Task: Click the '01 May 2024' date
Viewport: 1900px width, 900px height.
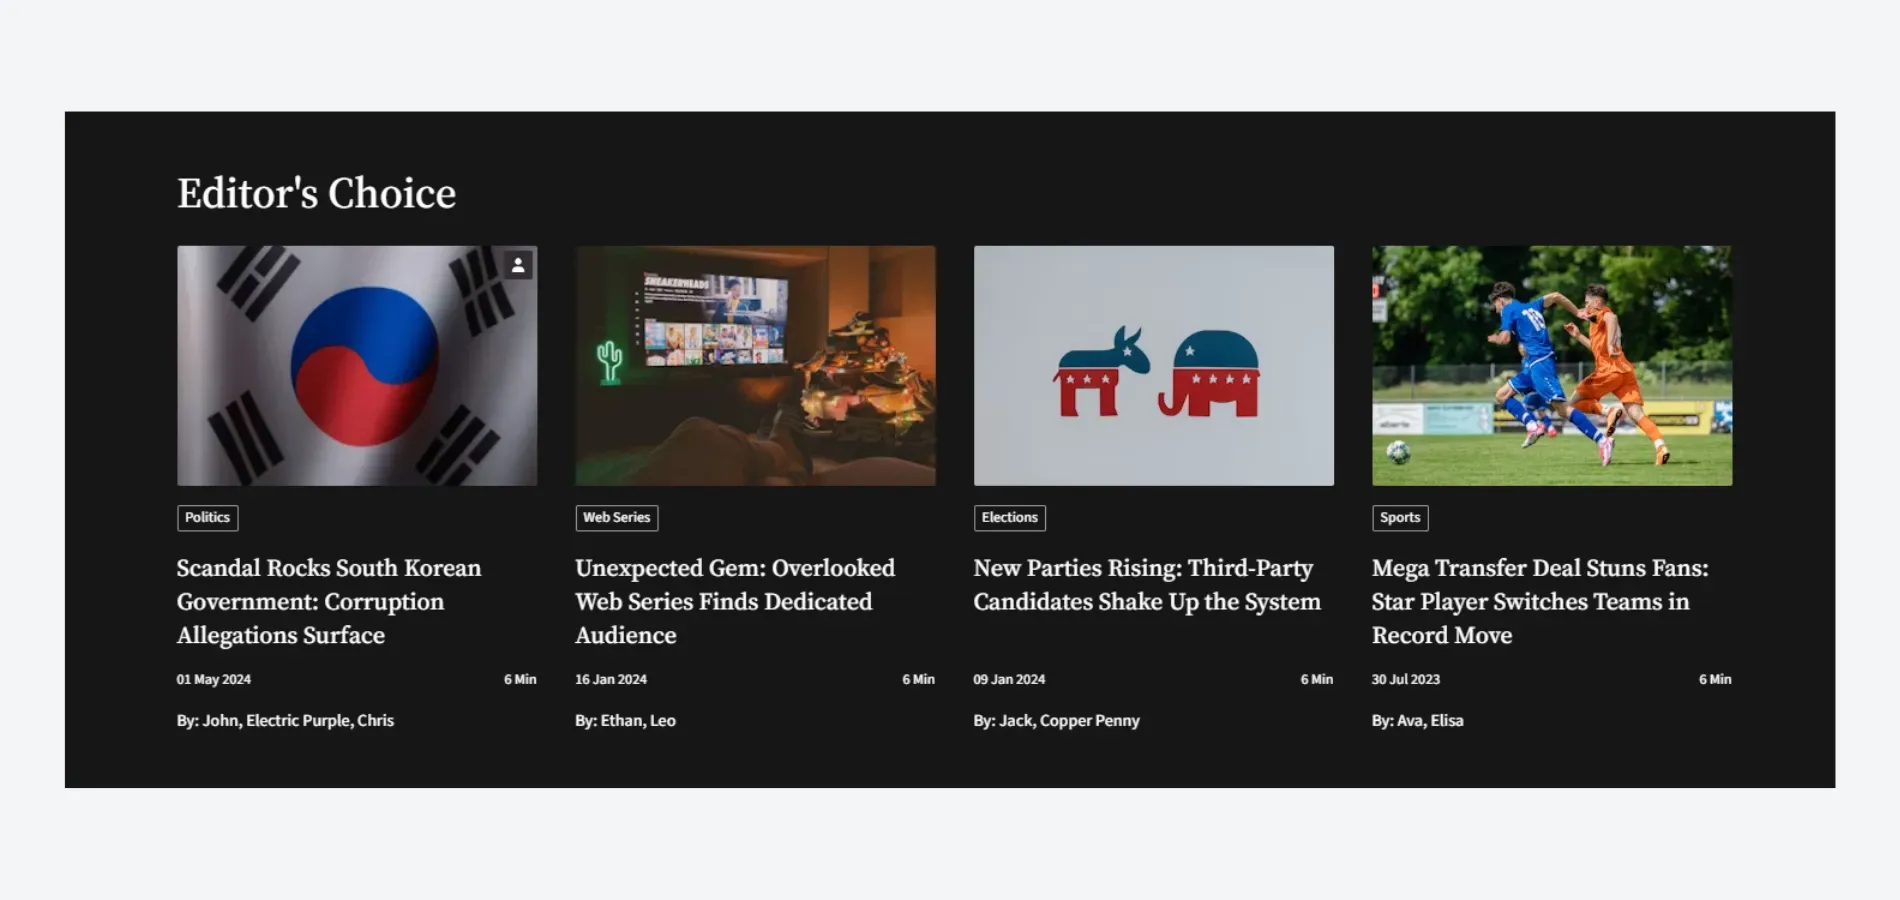Action: tap(214, 680)
